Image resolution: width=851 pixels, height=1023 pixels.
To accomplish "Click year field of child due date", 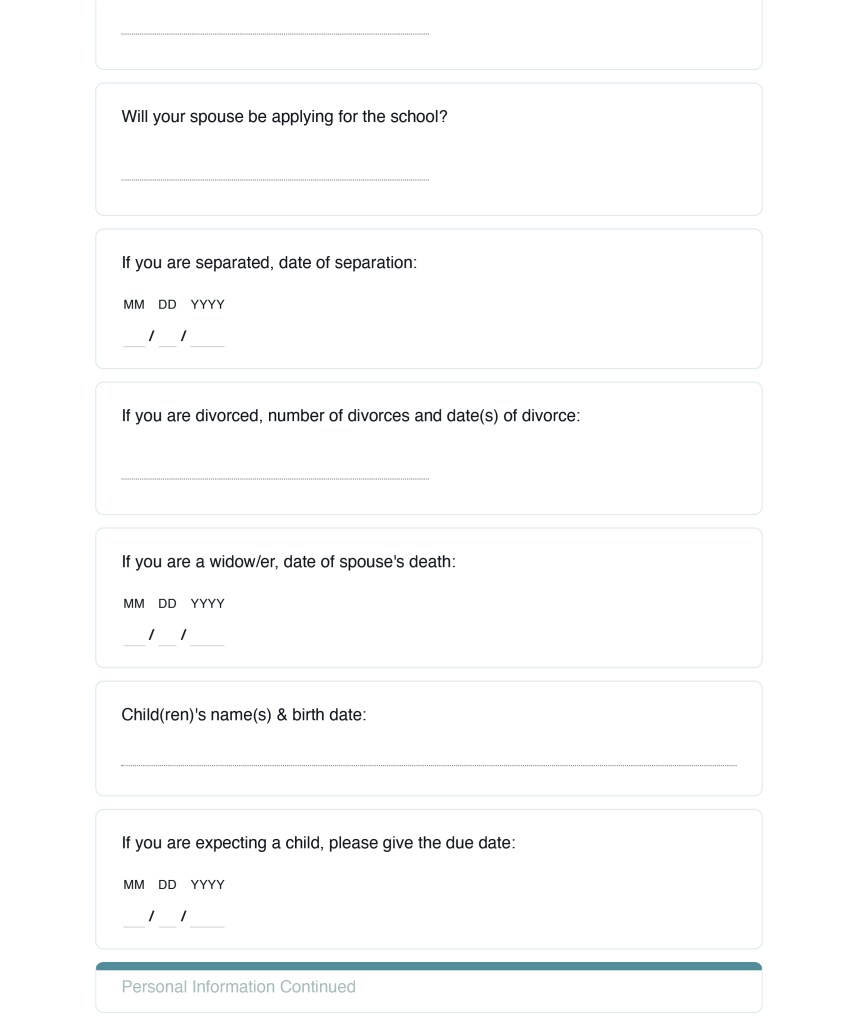I will pyautogui.click(x=207, y=915).
